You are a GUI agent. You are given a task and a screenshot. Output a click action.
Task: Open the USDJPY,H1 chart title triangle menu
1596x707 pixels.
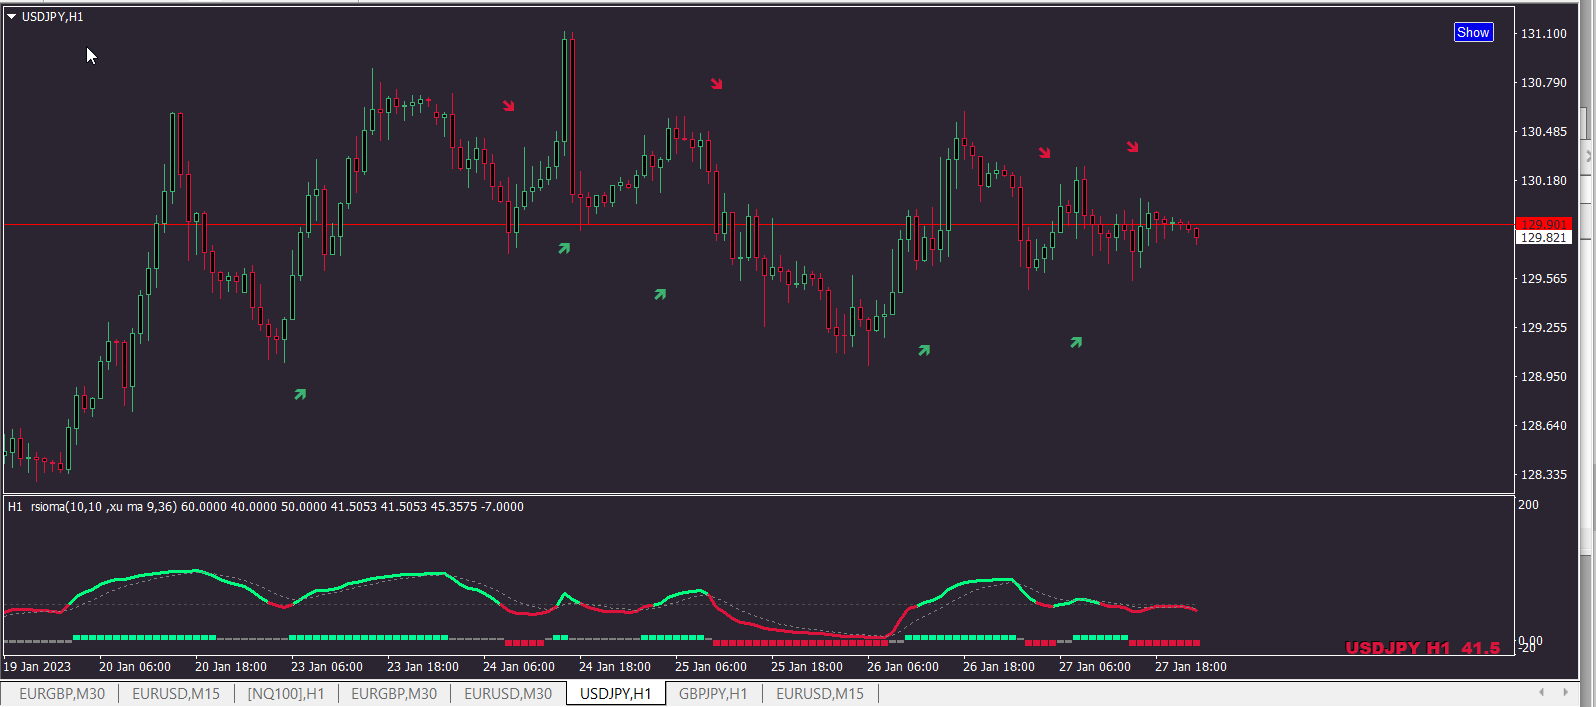12,17
